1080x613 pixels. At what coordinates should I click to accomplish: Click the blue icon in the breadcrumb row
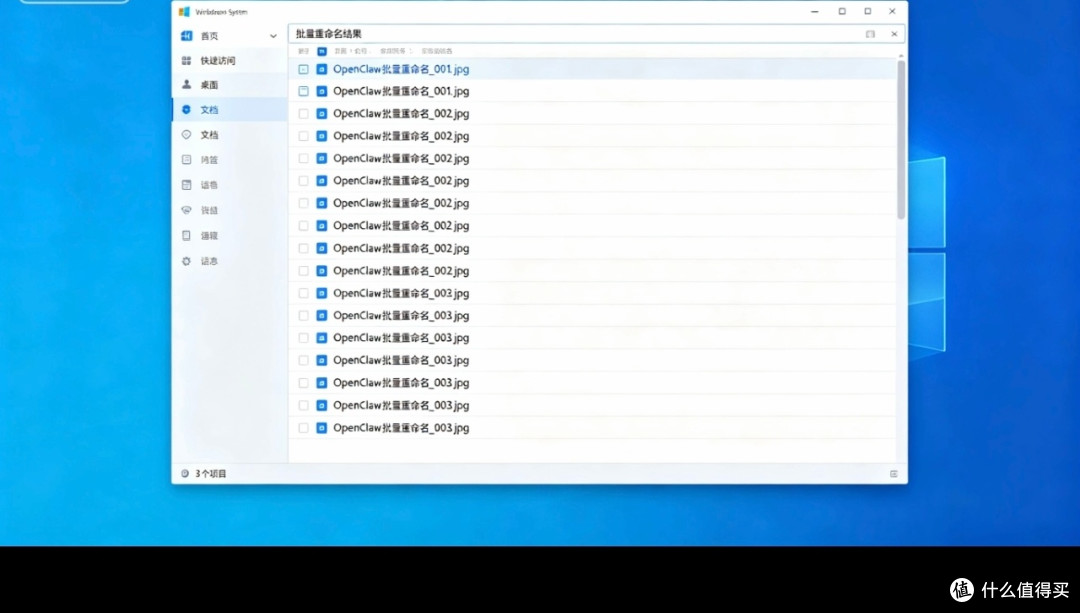(322, 51)
